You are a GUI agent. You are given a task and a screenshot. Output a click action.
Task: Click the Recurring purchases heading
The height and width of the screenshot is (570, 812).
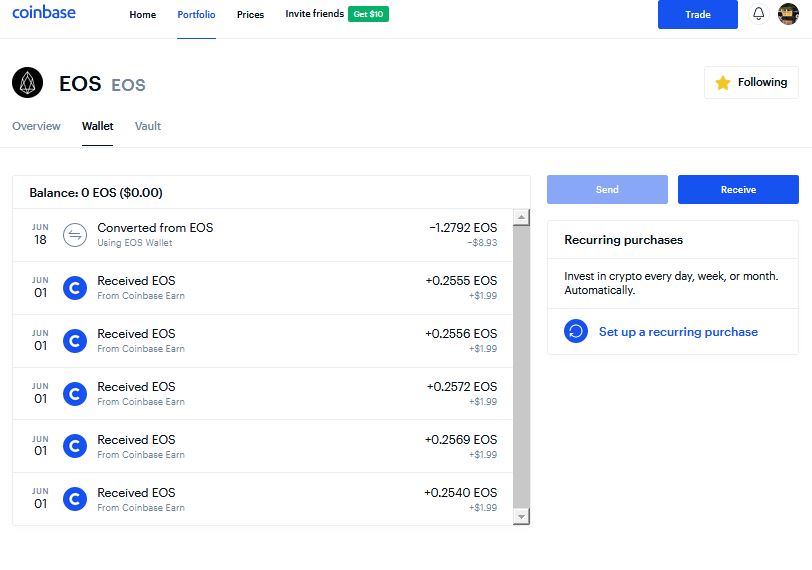pos(624,240)
